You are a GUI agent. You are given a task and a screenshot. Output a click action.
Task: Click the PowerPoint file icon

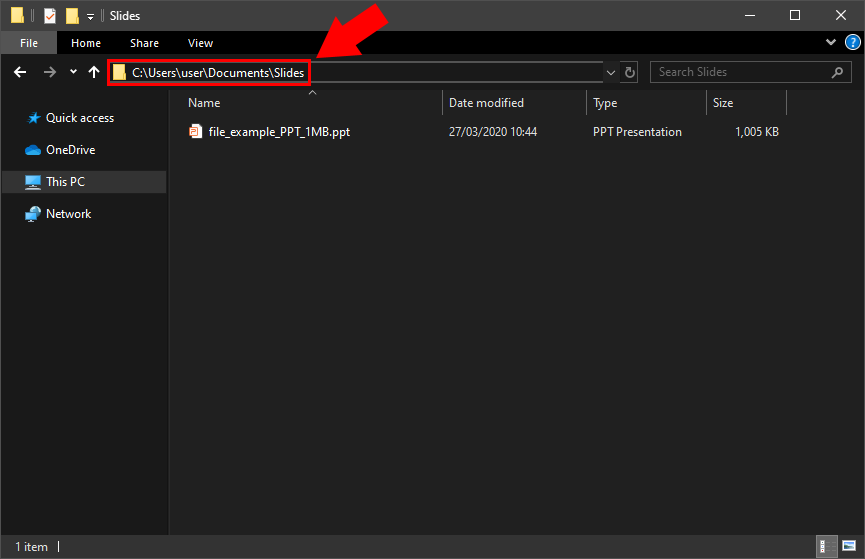point(195,131)
